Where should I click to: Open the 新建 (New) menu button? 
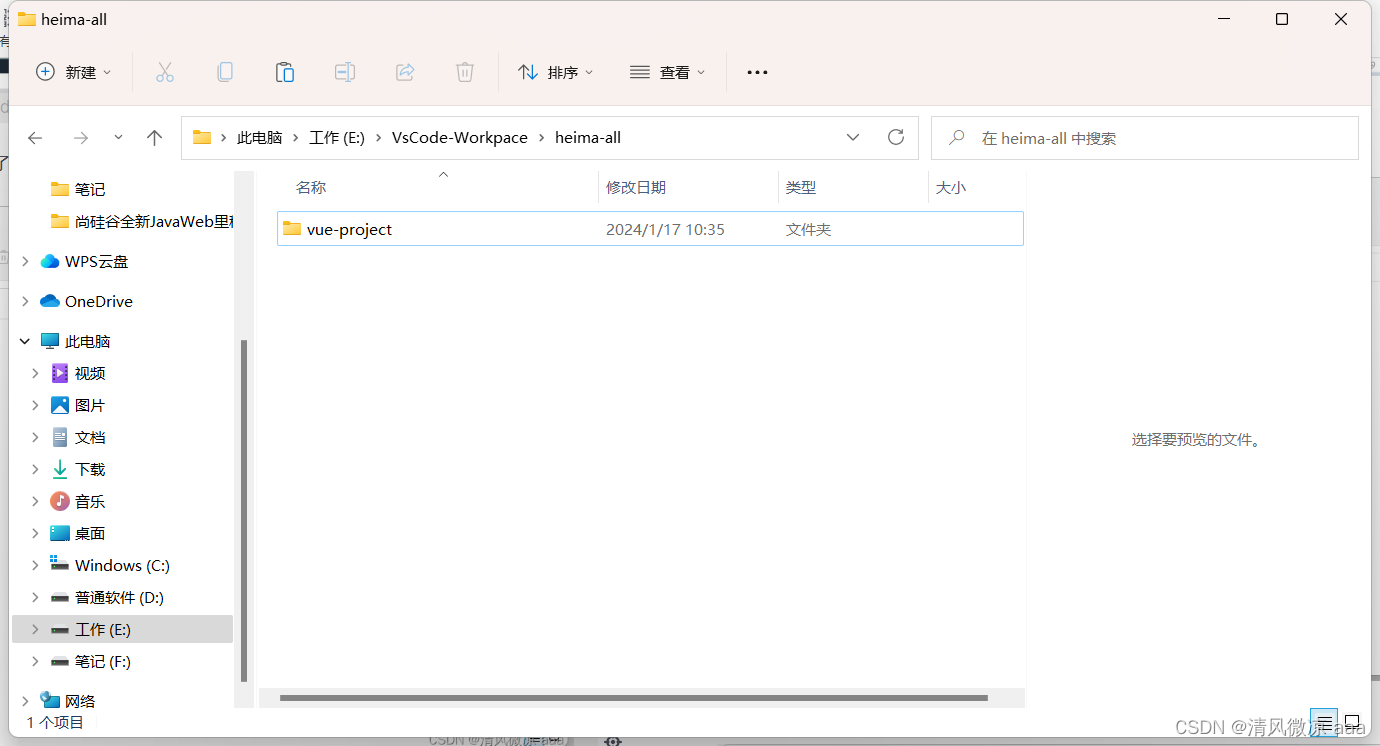74,72
